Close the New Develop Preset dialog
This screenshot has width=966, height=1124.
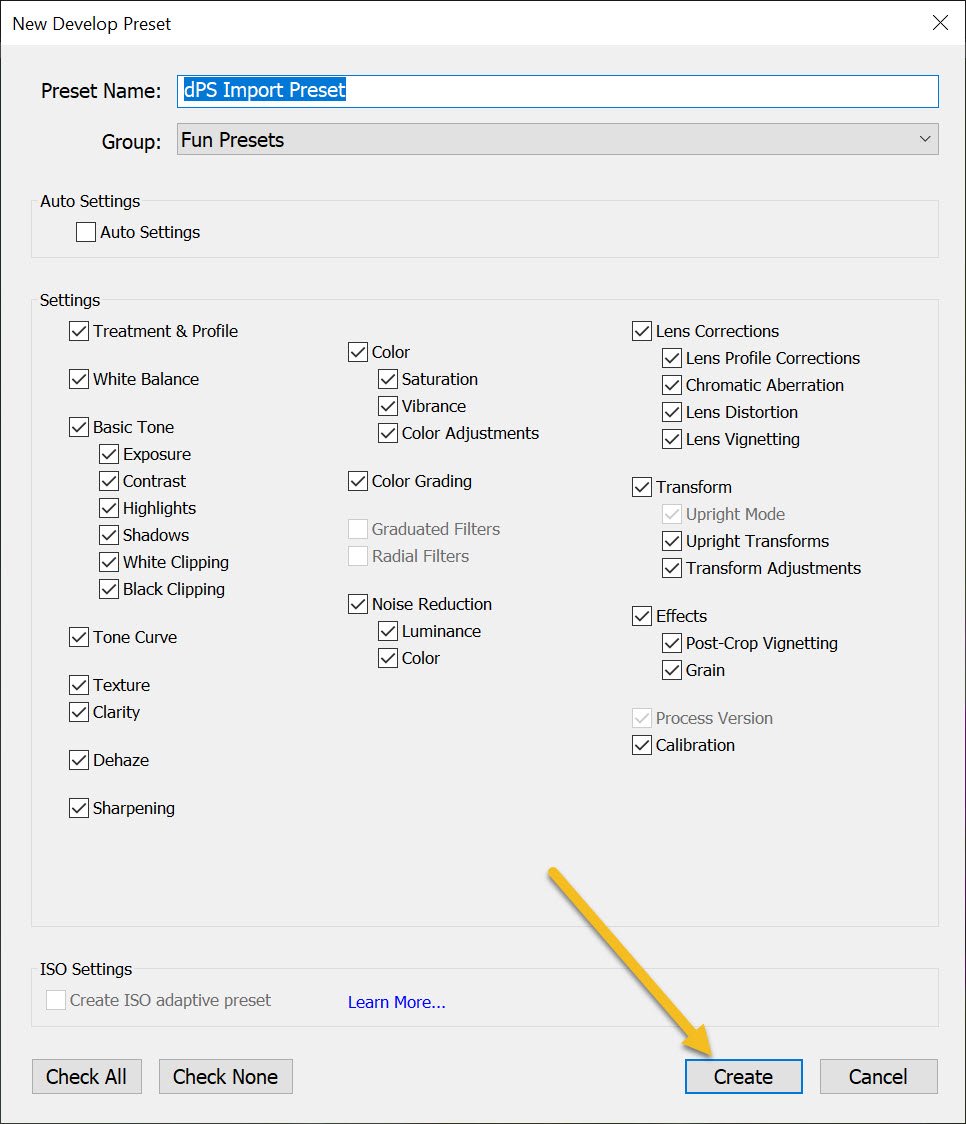[x=939, y=23]
